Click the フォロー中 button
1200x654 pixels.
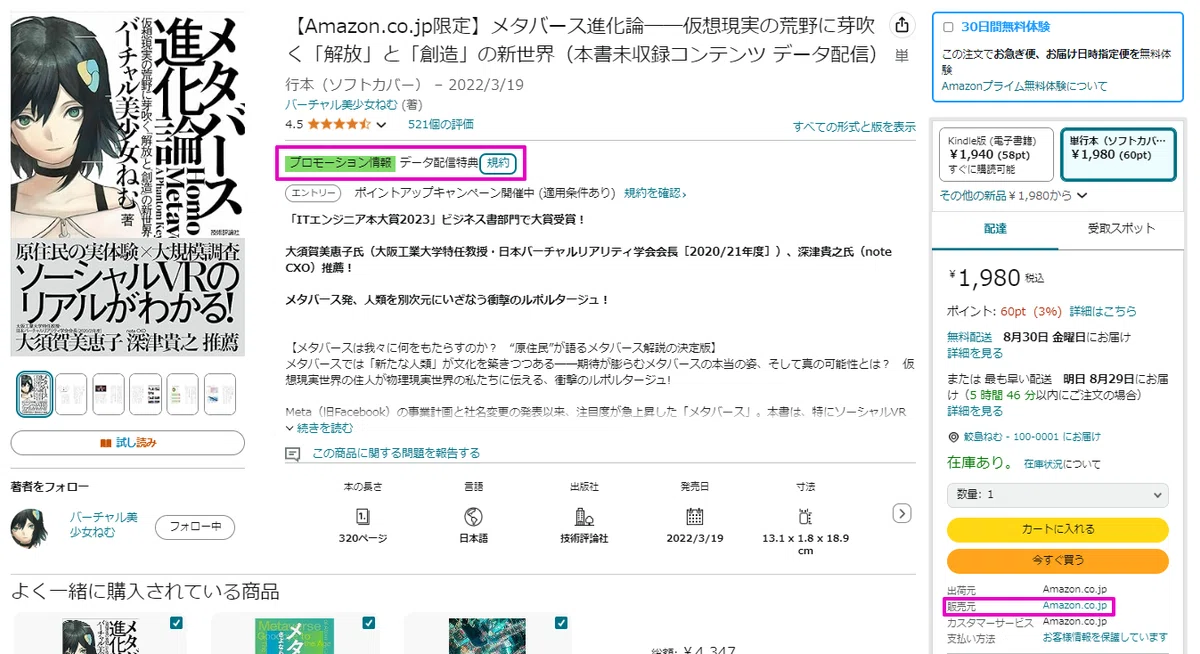point(195,526)
